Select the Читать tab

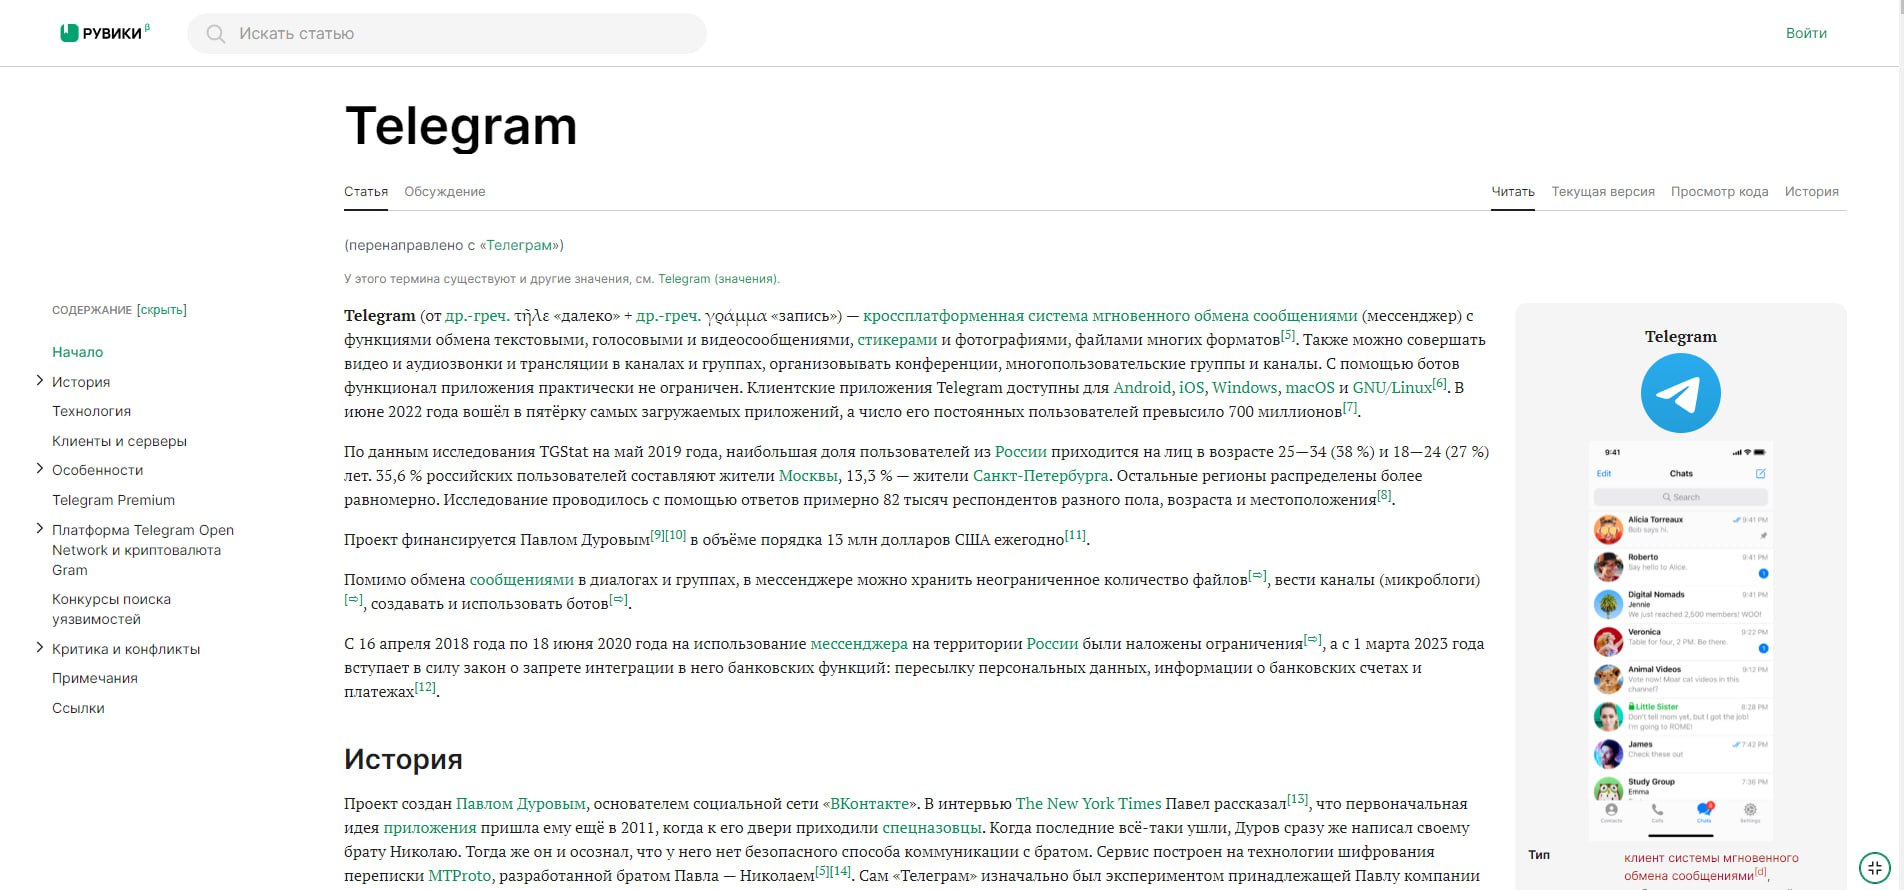1513,191
